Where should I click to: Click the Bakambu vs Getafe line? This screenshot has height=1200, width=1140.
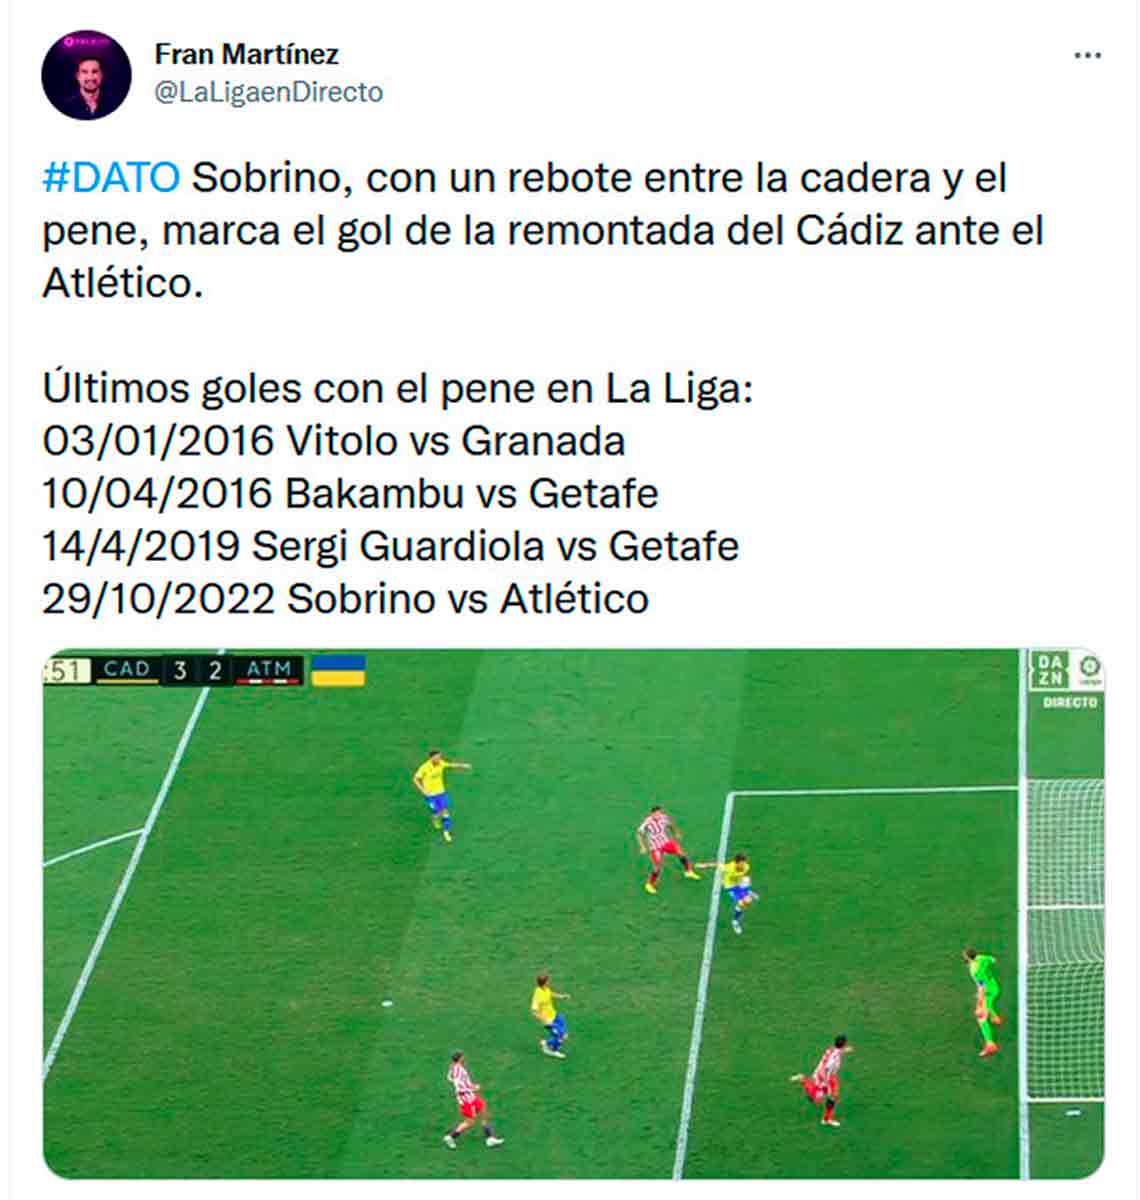click(x=350, y=494)
